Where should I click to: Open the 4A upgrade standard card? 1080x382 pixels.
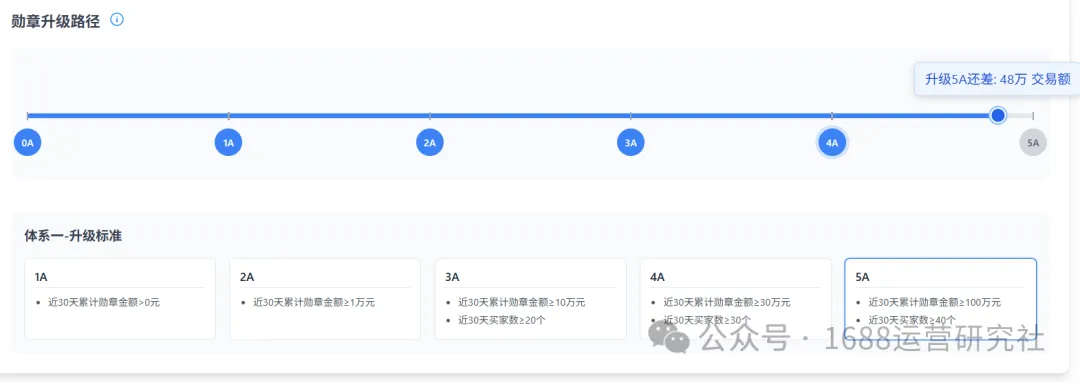point(736,299)
